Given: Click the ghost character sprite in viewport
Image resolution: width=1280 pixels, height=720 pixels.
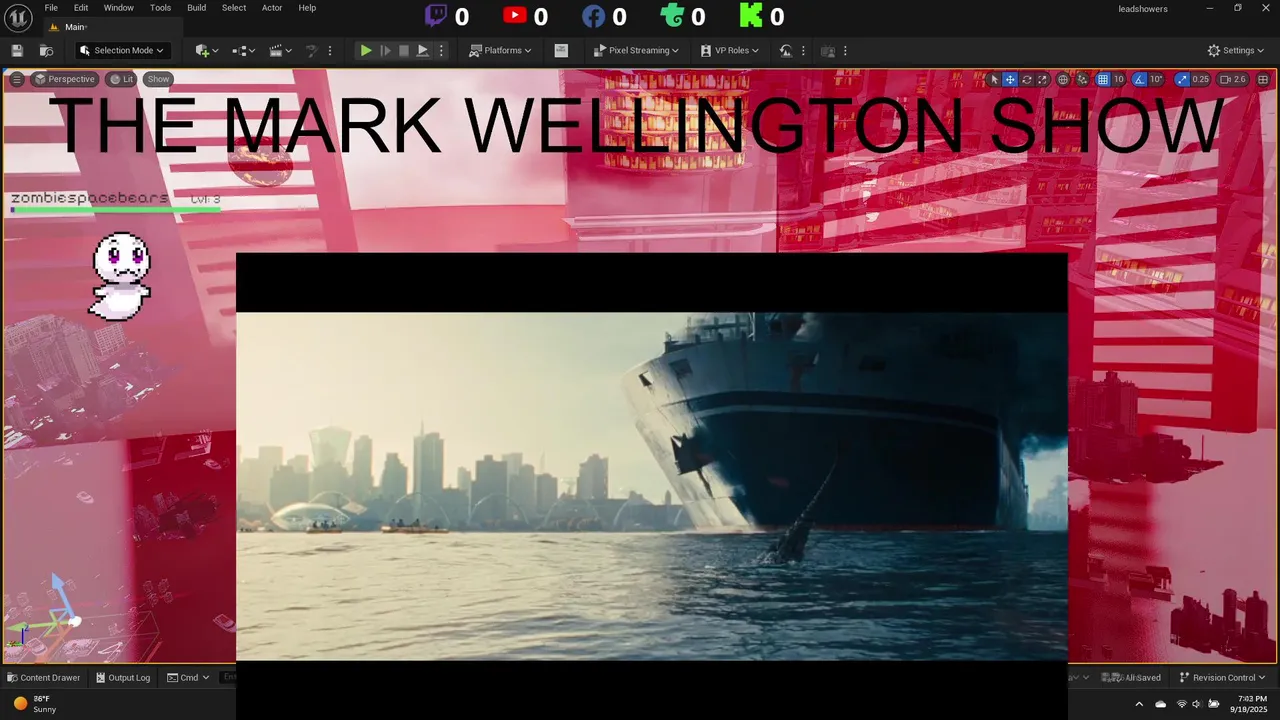Looking at the screenshot, I should 121,277.
